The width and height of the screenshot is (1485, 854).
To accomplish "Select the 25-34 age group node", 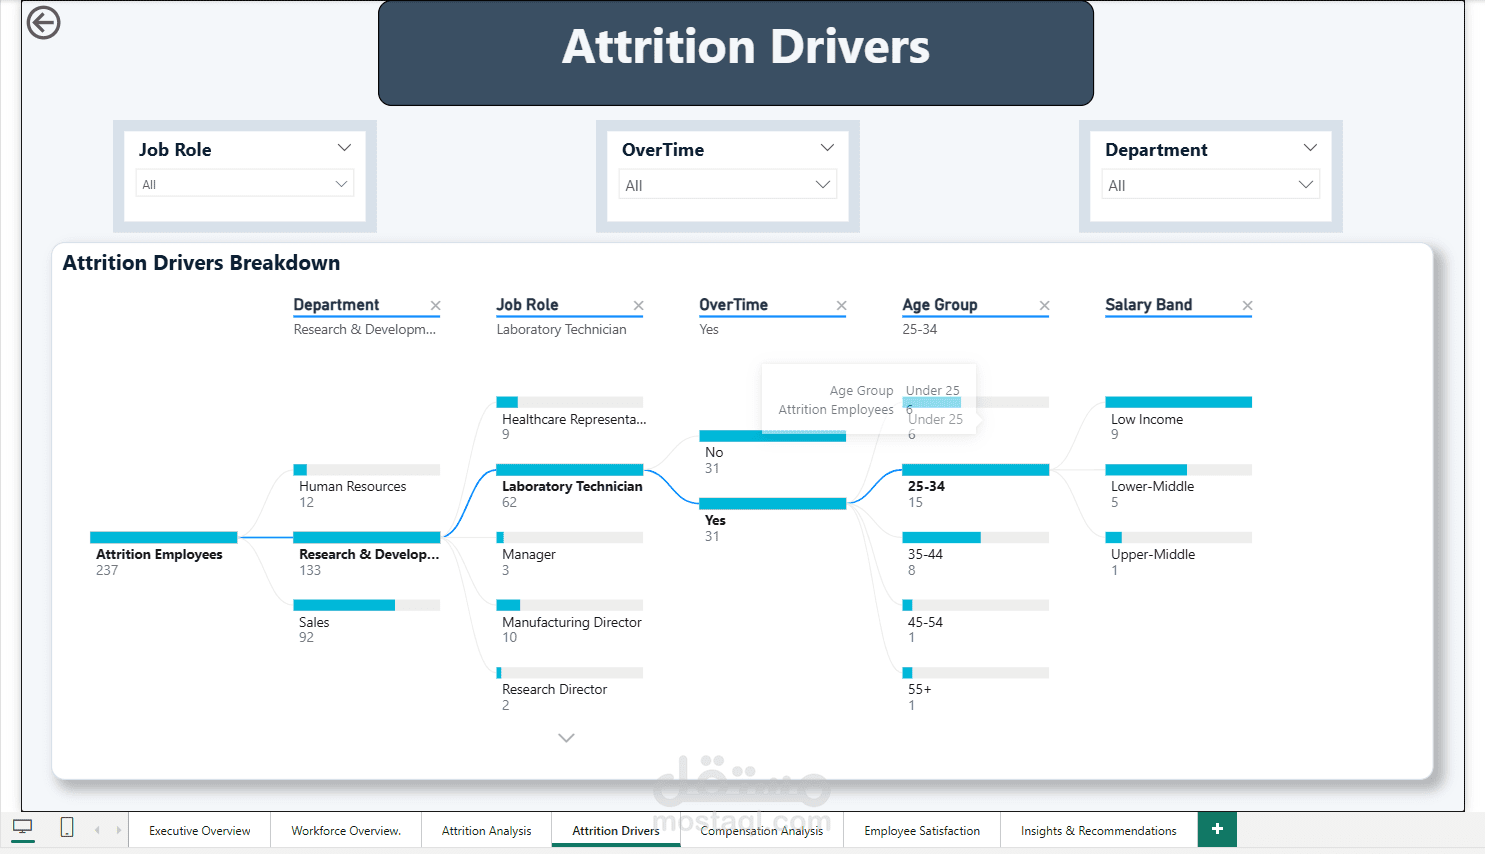I will coord(976,486).
